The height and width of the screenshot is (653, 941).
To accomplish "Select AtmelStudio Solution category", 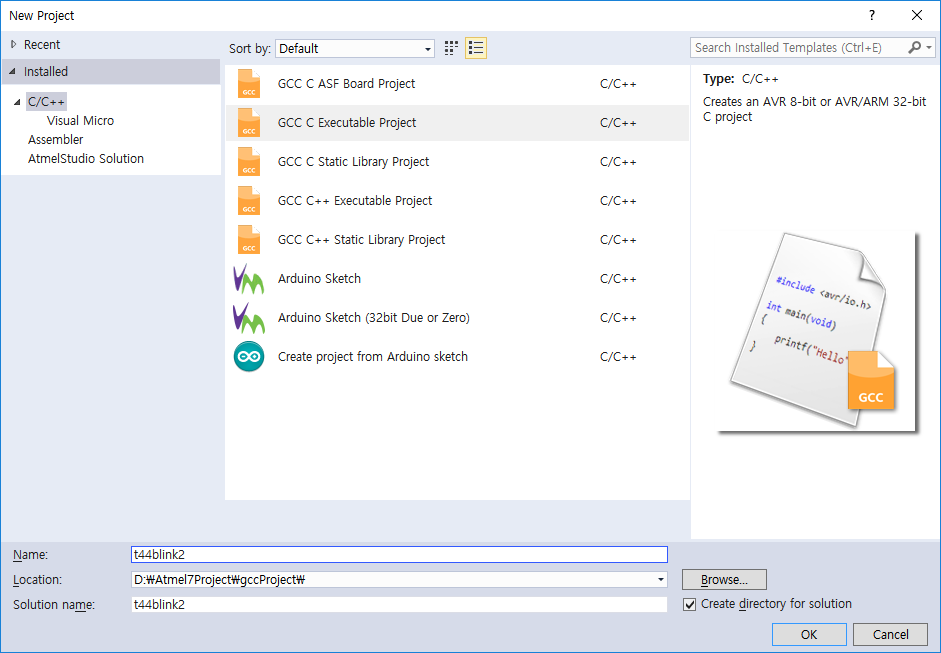I will [86, 159].
